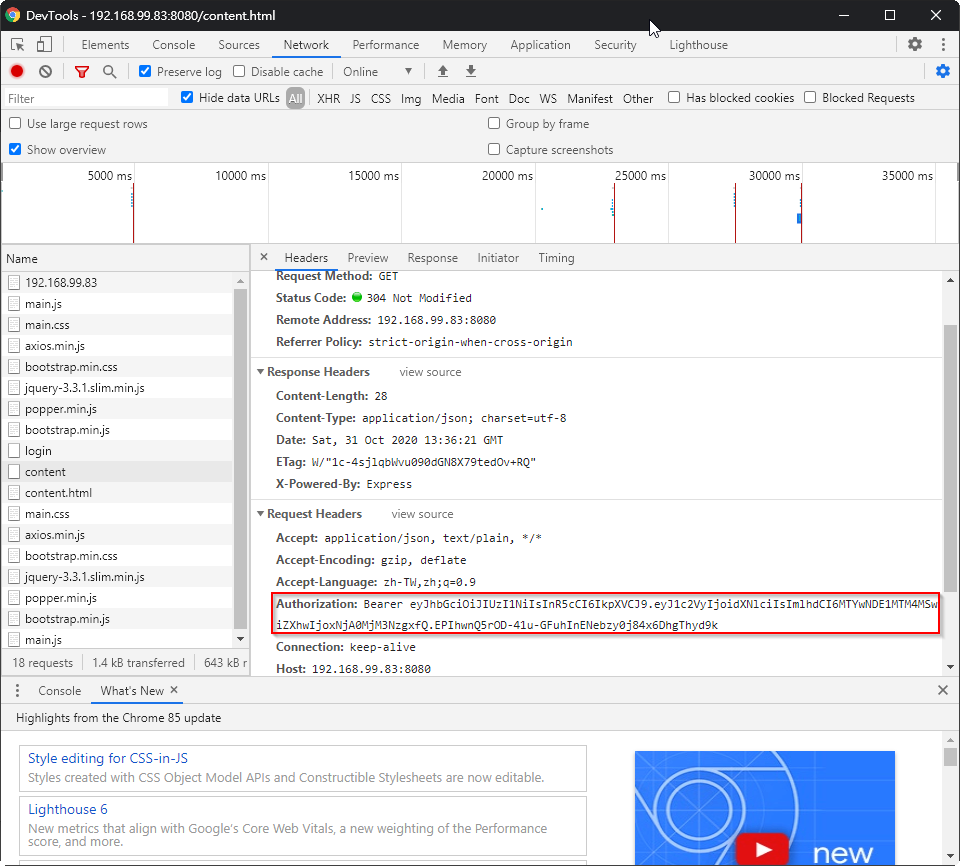Check Has blocked cookies

674,97
